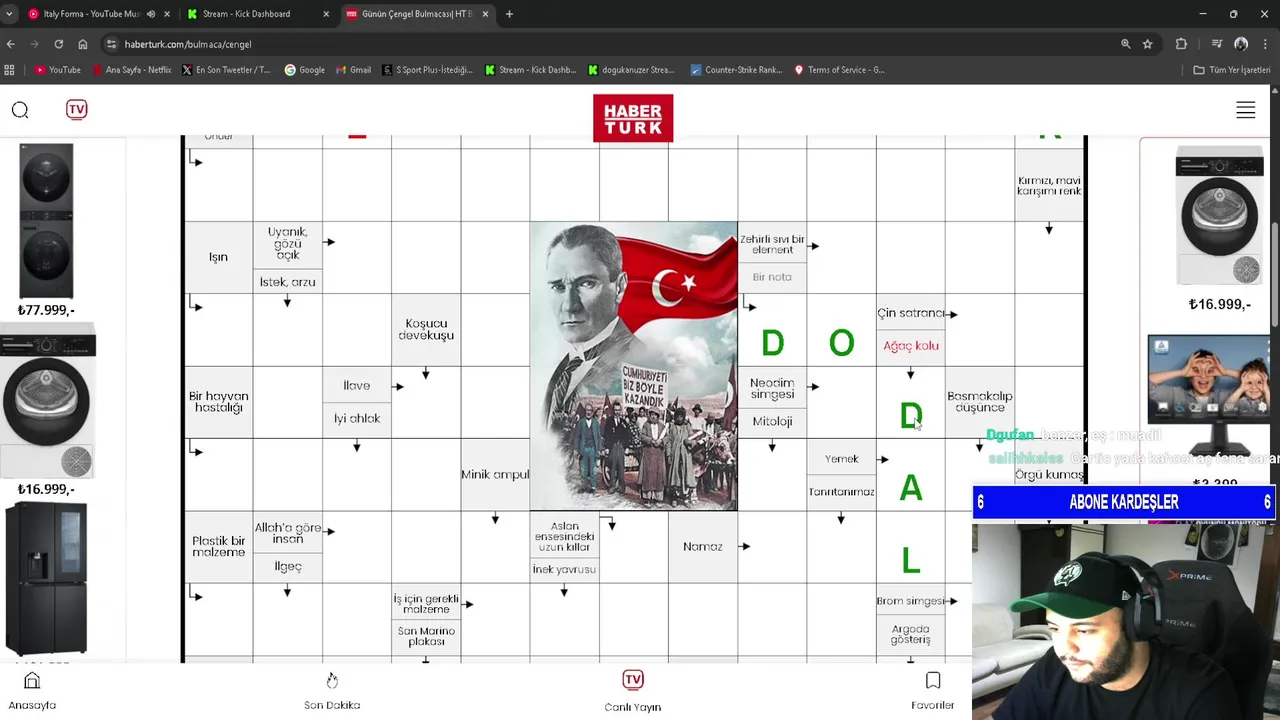The height and width of the screenshot is (720, 1280).
Task: Switch to the Stream - Kick Dashboard tab
Action: click(246, 14)
